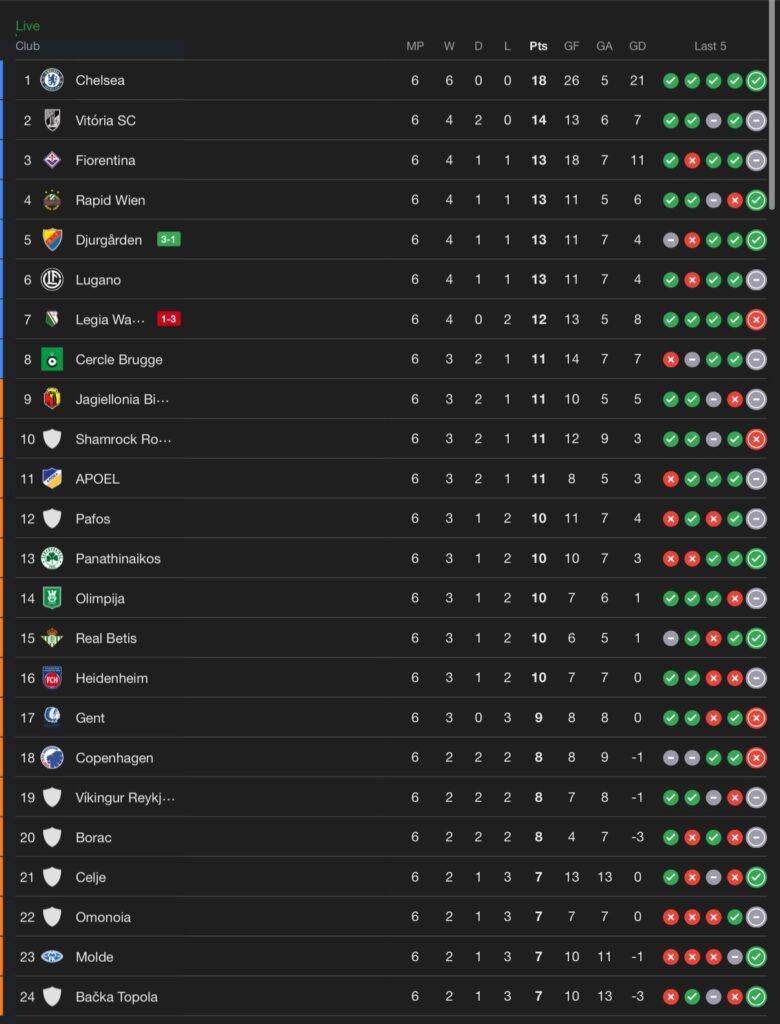Click Chelsea's most recent win result indicator
780x1024 pixels.
point(756,80)
